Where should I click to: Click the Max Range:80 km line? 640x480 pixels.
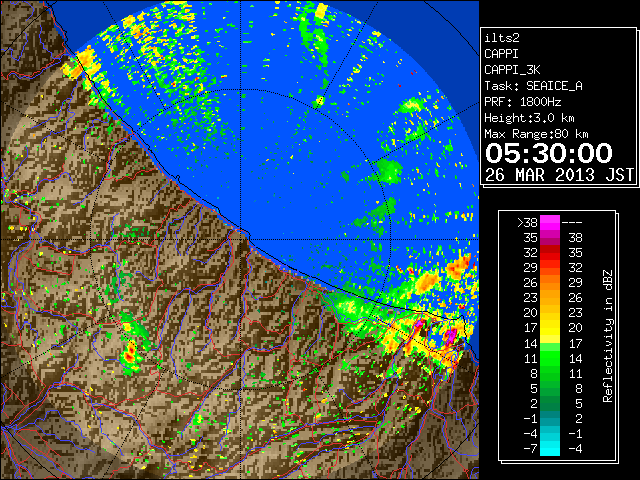536,134
